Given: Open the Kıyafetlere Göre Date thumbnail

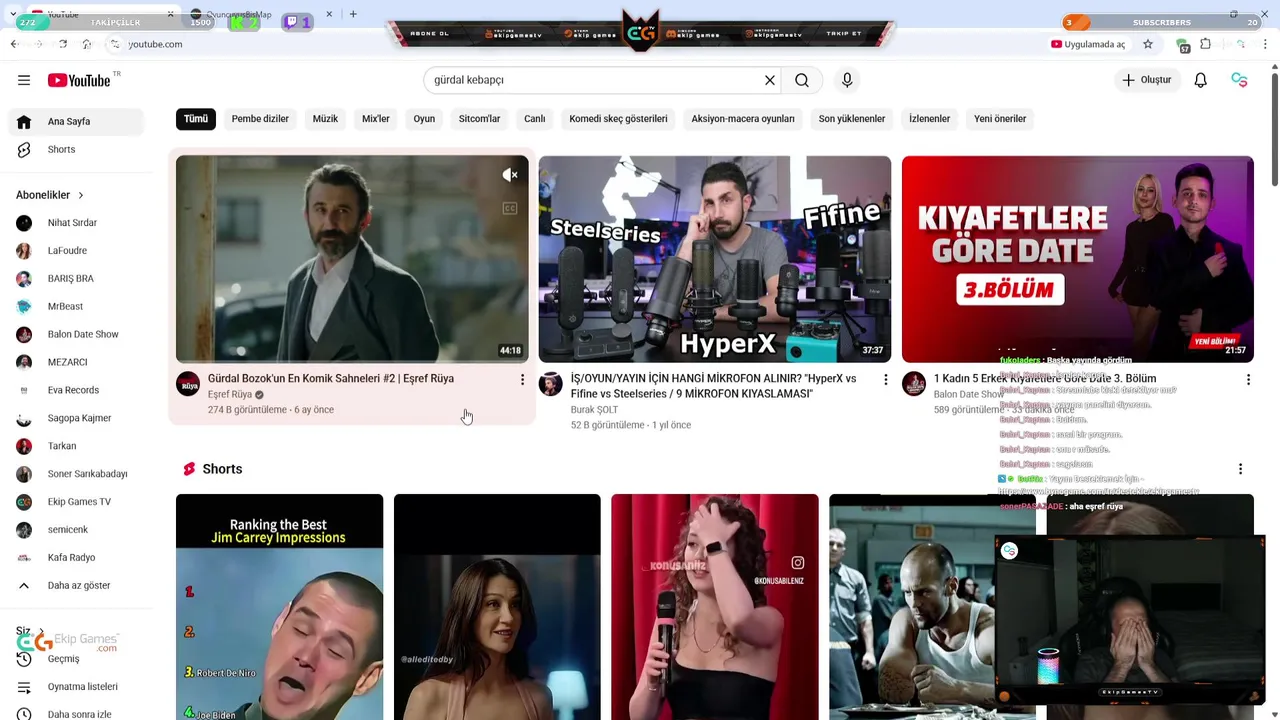Looking at the screenshot, I should pyautogui.click(x=1078, y=259).
